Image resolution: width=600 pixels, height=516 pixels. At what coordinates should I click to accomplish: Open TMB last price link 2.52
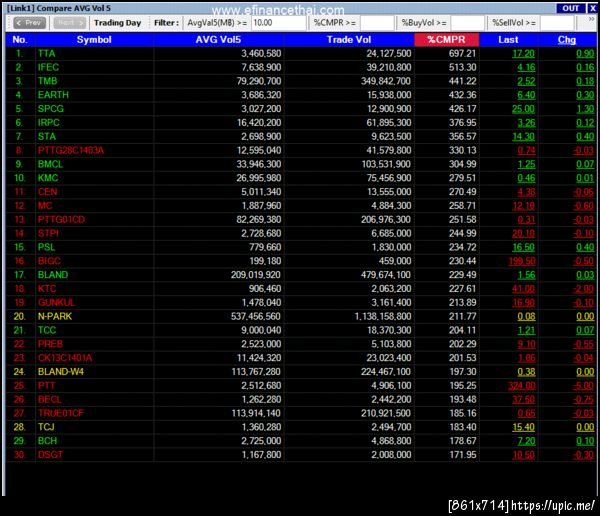pyautogui.click(x=526, y=81)
